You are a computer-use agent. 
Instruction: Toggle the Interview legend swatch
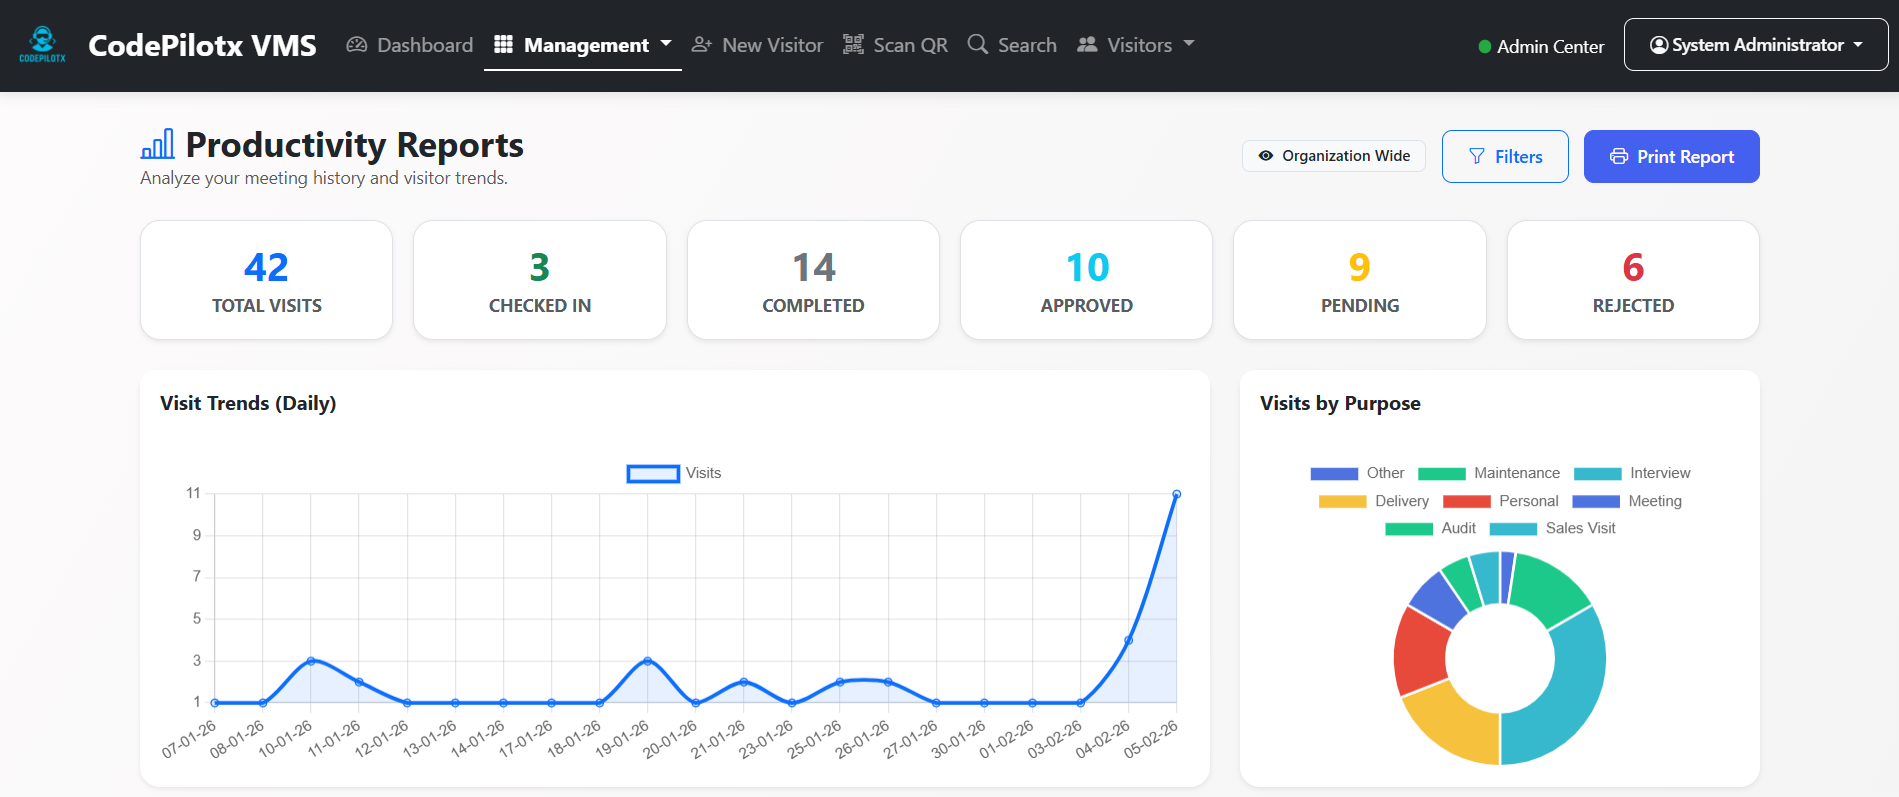tap(1598, 474)
